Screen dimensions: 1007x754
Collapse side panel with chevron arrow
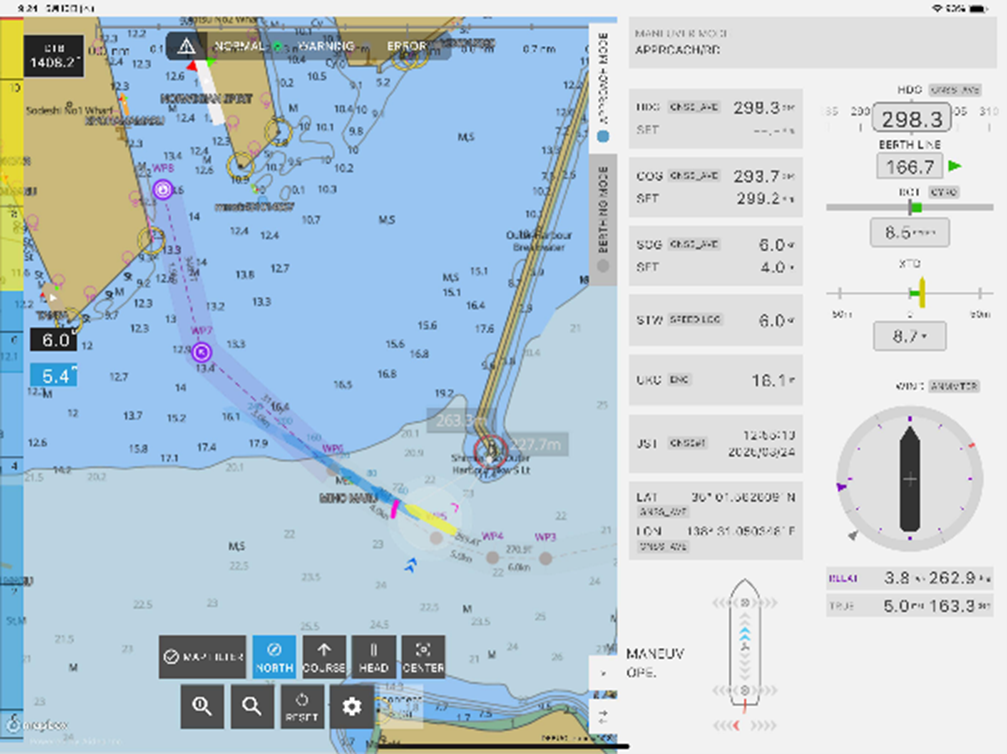[602, 673]
